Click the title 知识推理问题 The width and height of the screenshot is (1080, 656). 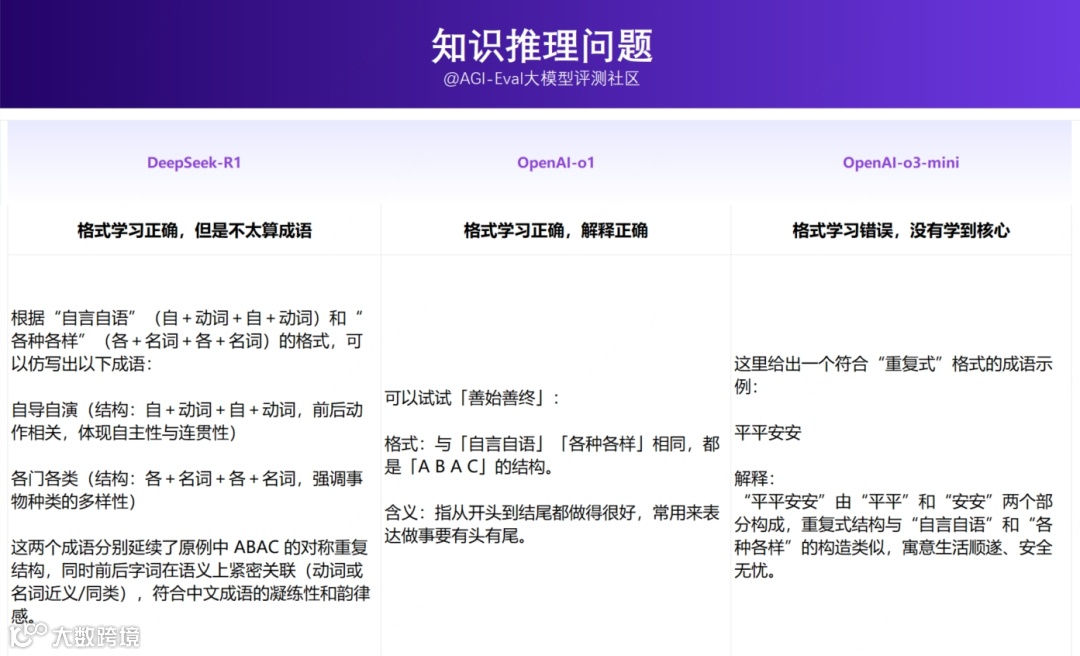click(x=541, y=45)
